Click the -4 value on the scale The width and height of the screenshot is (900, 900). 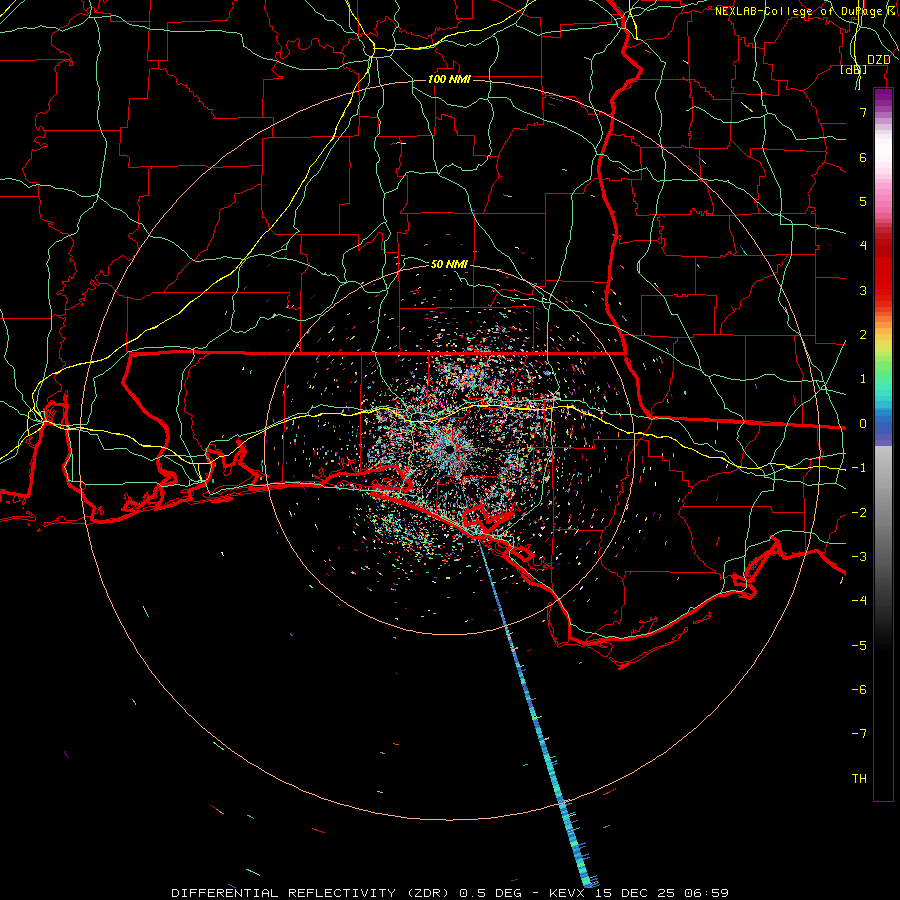click(x=859, y=601)
